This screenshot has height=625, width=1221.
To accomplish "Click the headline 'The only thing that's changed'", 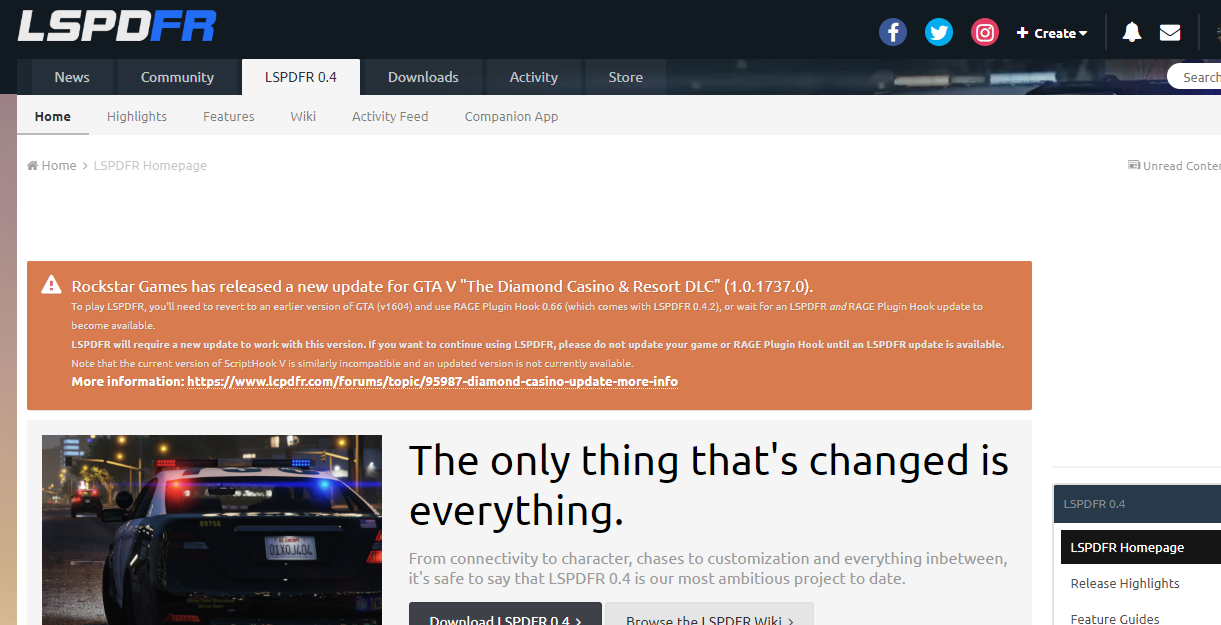I will 708,486.
